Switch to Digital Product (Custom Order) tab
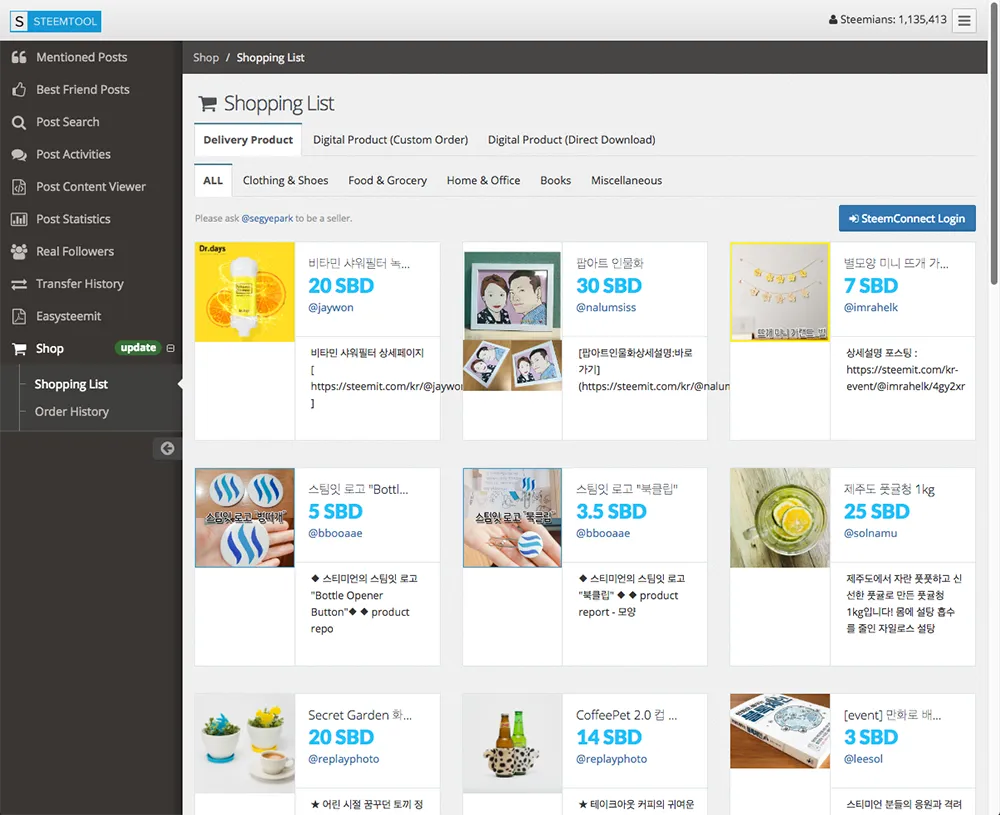The image size is (1000, 815). pyautogui.click(x=390, y=140)
